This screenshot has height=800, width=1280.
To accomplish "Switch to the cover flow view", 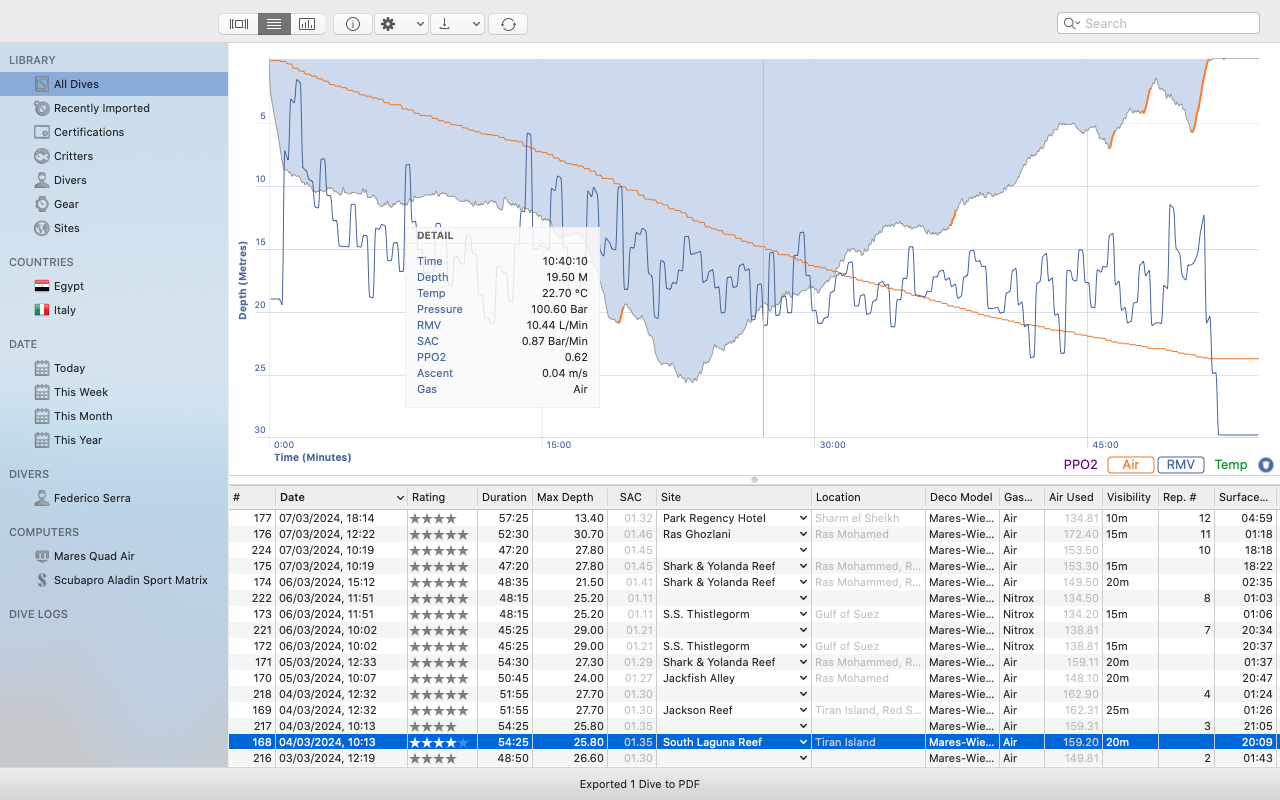I will [x=239, y=24].
